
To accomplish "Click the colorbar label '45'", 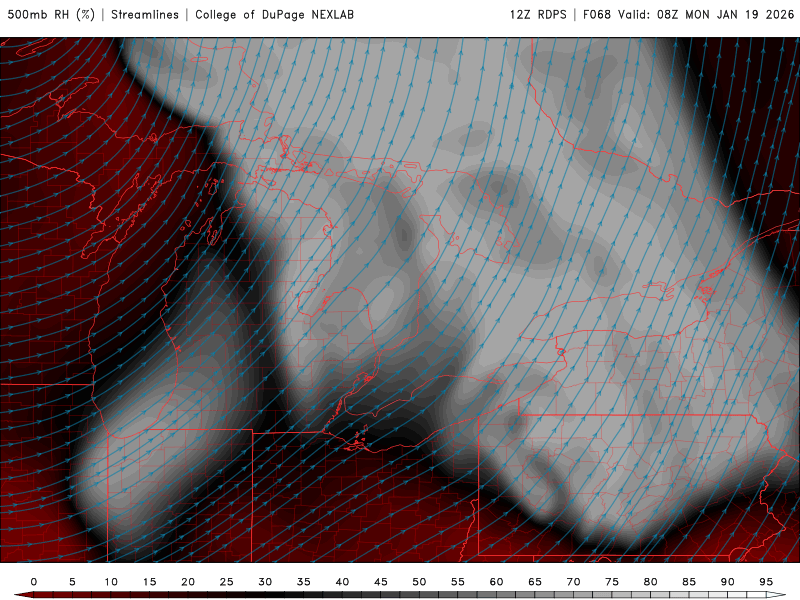I will point(381,582).
